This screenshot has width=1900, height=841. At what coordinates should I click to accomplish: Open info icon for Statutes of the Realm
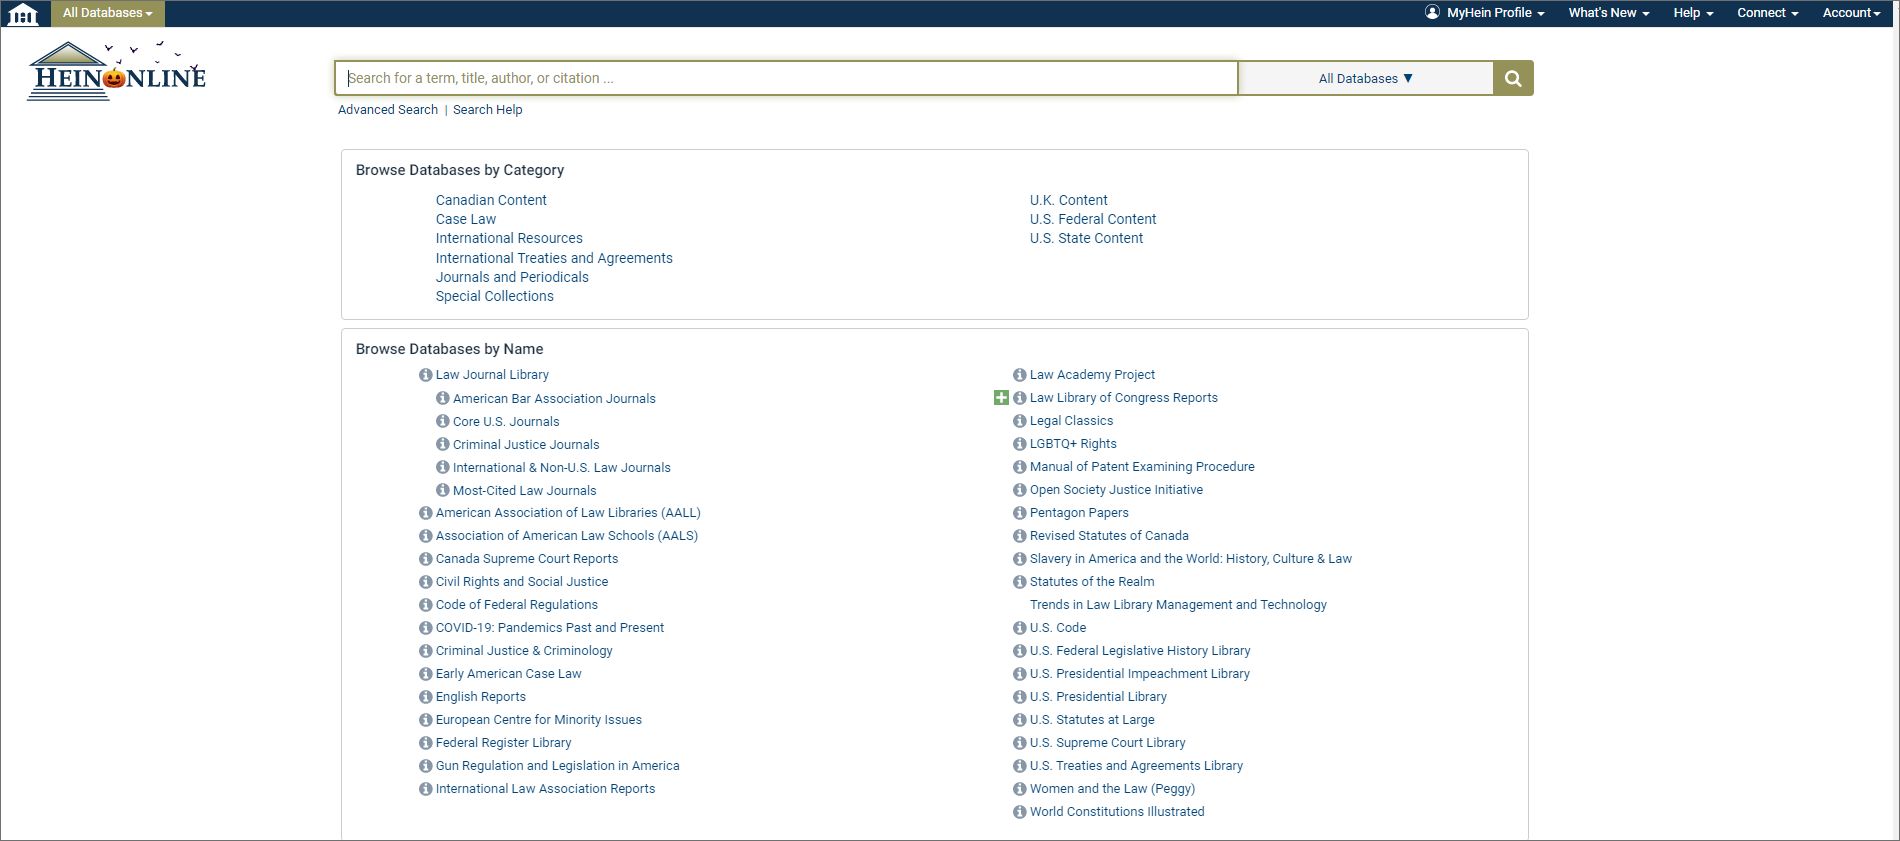tap(1019, 582)
